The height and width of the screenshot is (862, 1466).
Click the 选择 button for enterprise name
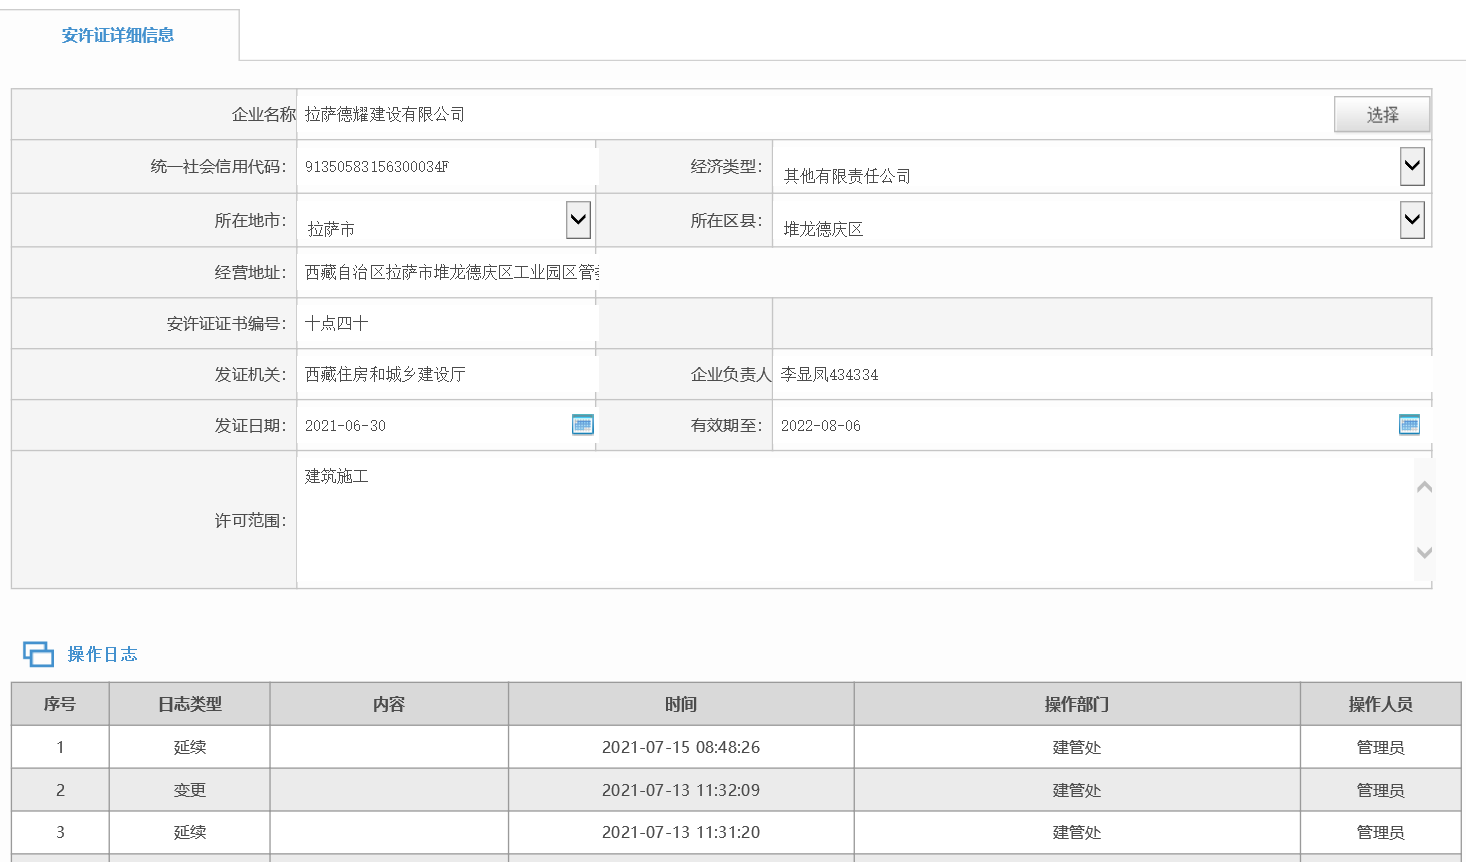point(1381,115)
